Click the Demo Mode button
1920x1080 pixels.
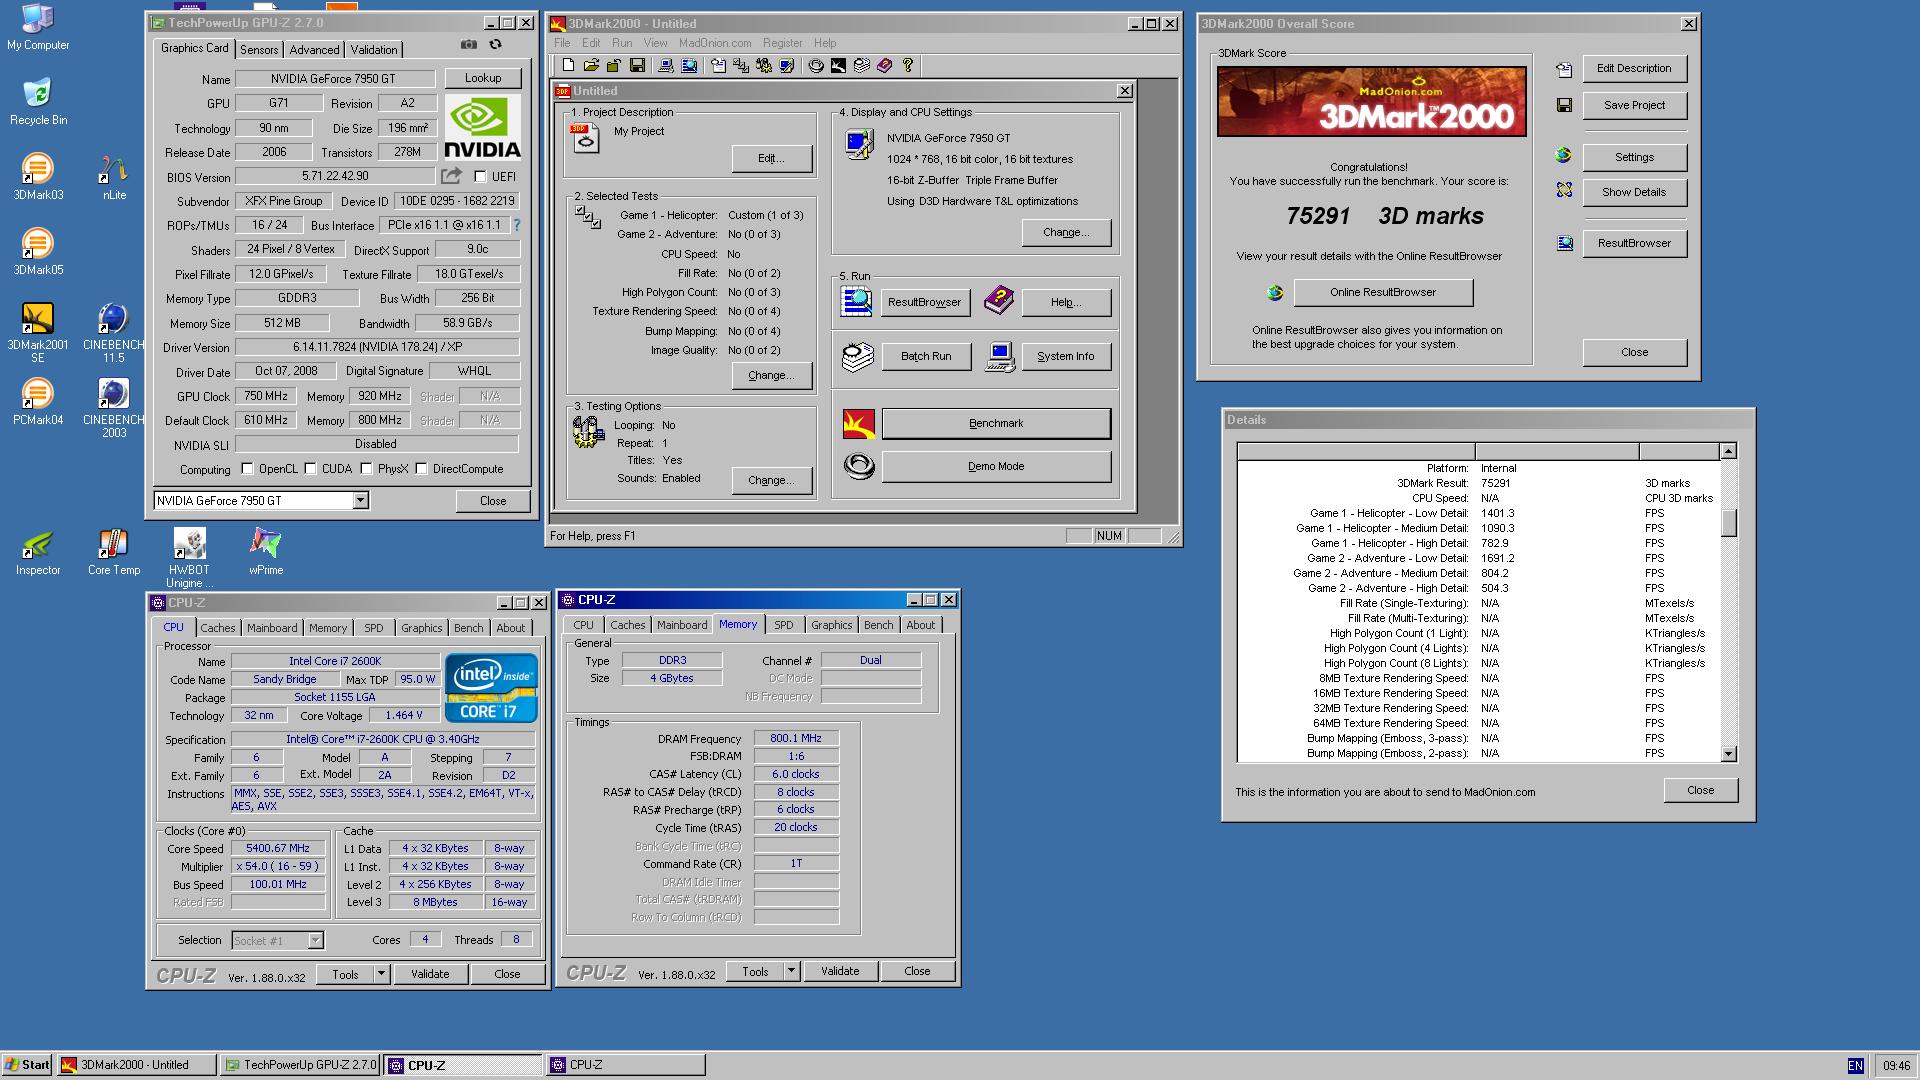point(996,466)
